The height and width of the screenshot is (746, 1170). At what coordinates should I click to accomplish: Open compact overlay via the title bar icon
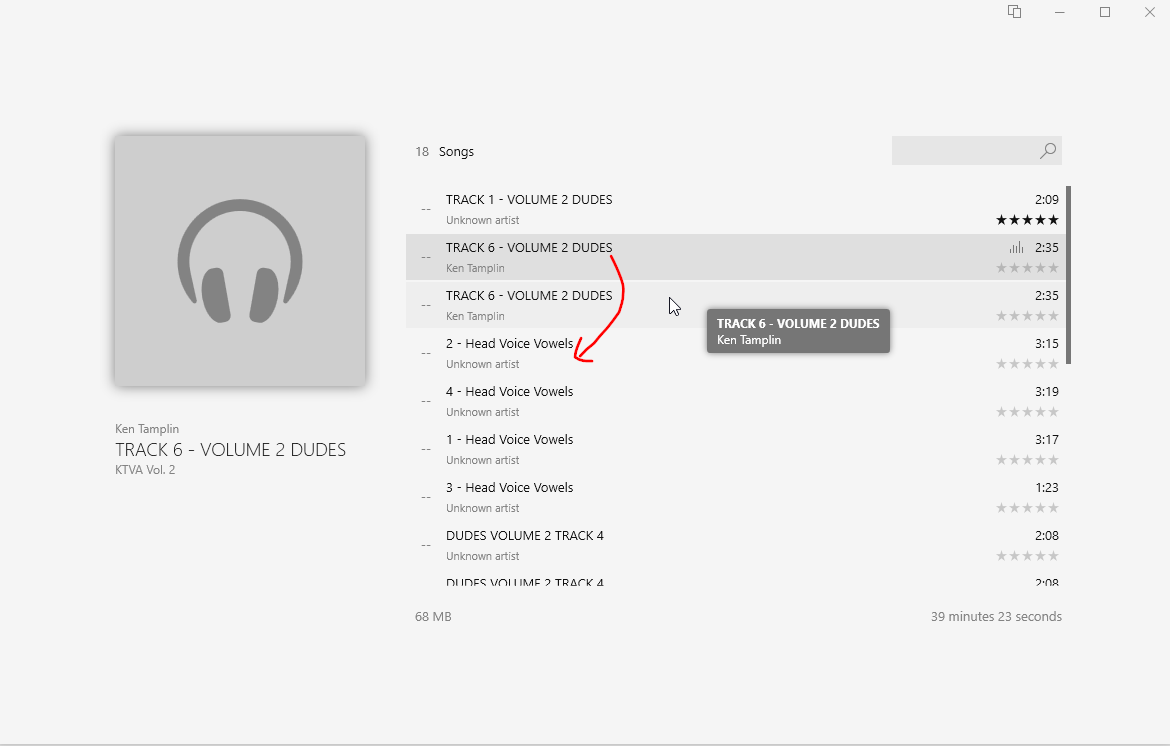click(1014, 12)
